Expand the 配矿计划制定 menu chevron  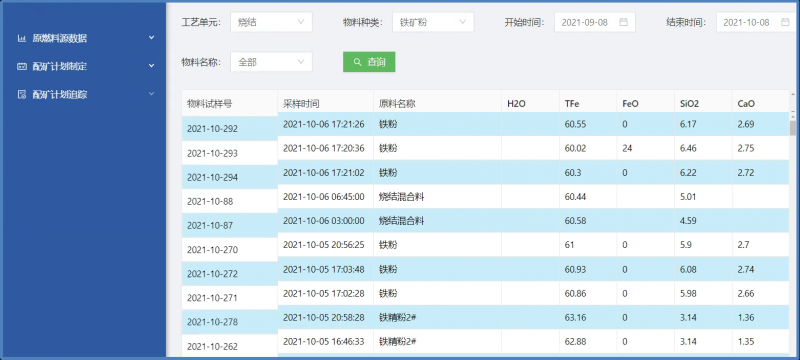(x=152, y=66)
